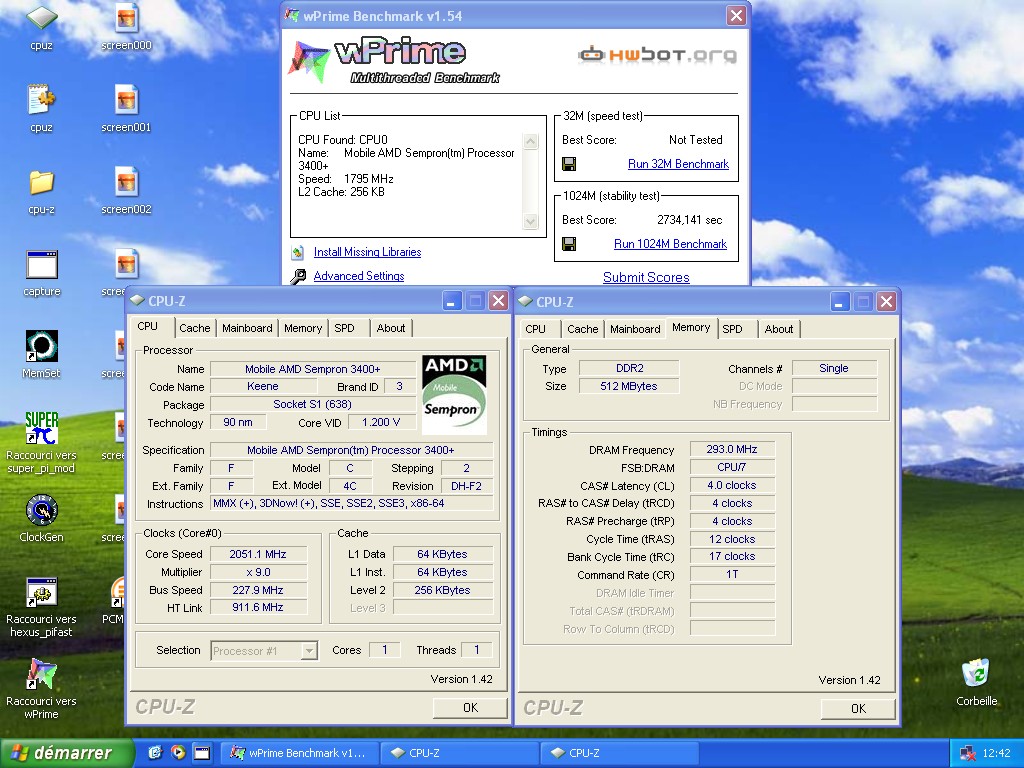Select first CPU-Z taskbar button
The width and height of the screenshot is (1024, 768).
point(459,753)
